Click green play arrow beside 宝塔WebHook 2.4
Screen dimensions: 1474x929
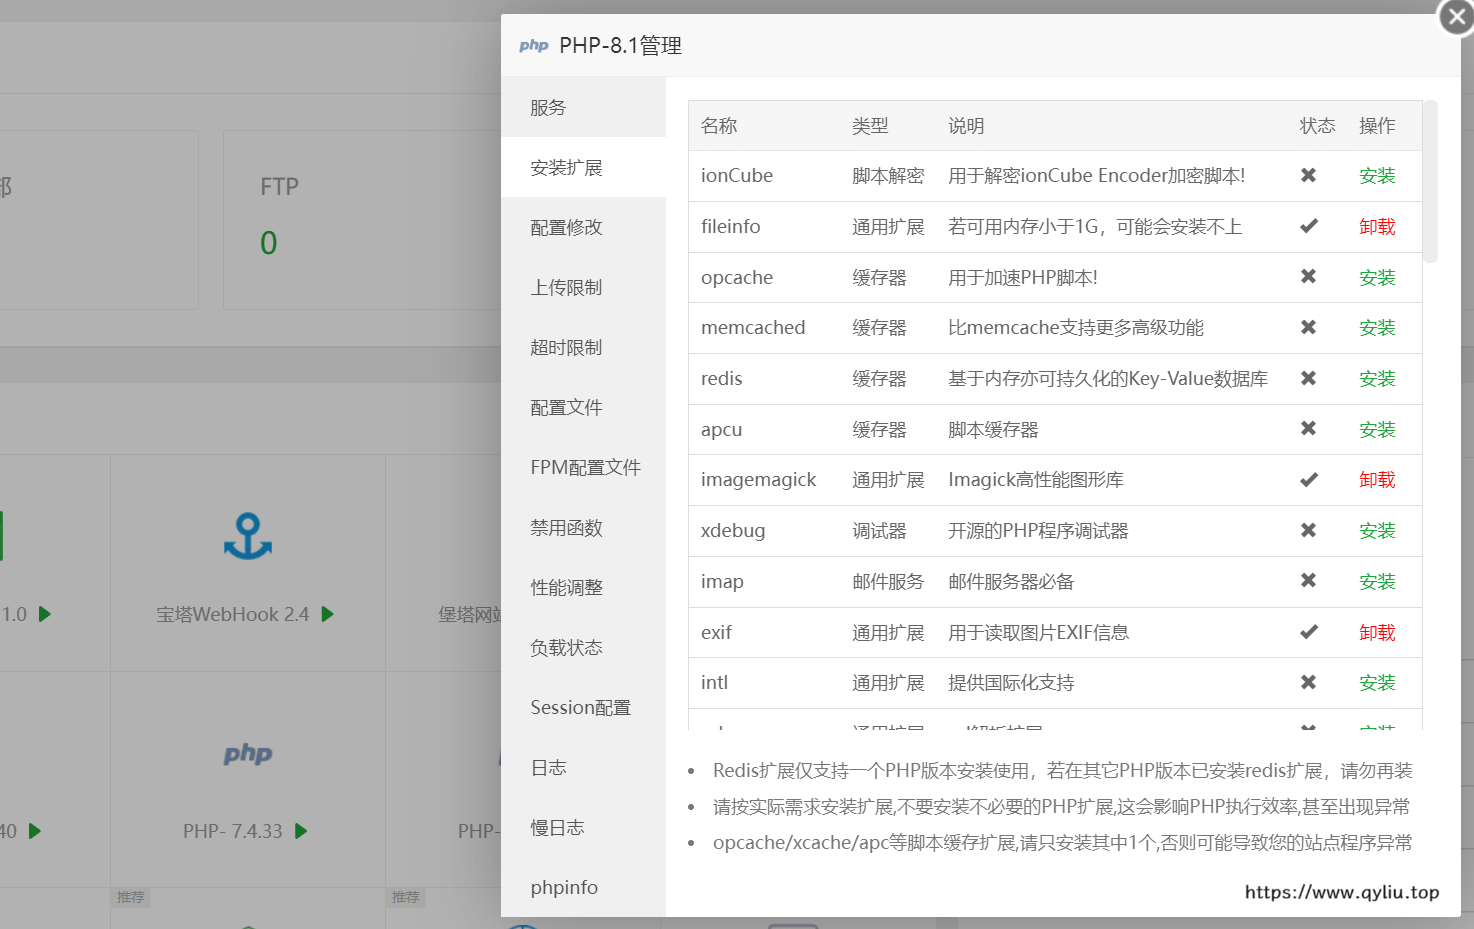click(x=327, y=614)
